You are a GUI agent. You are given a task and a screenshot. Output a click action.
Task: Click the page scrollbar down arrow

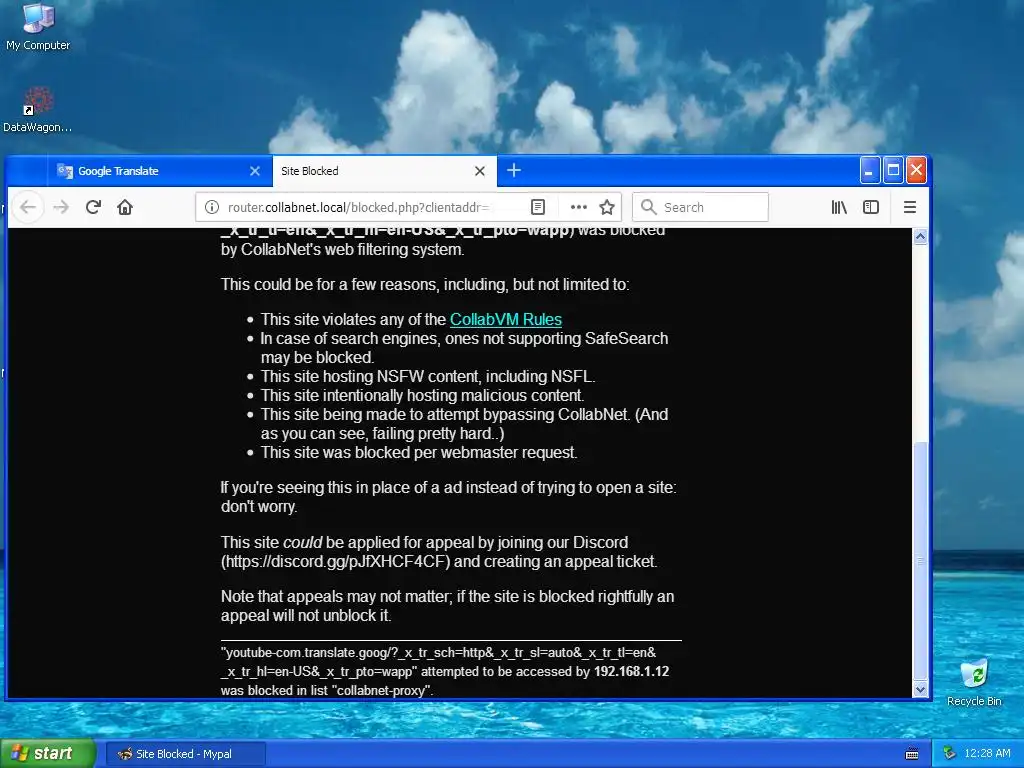coord(921,689)
